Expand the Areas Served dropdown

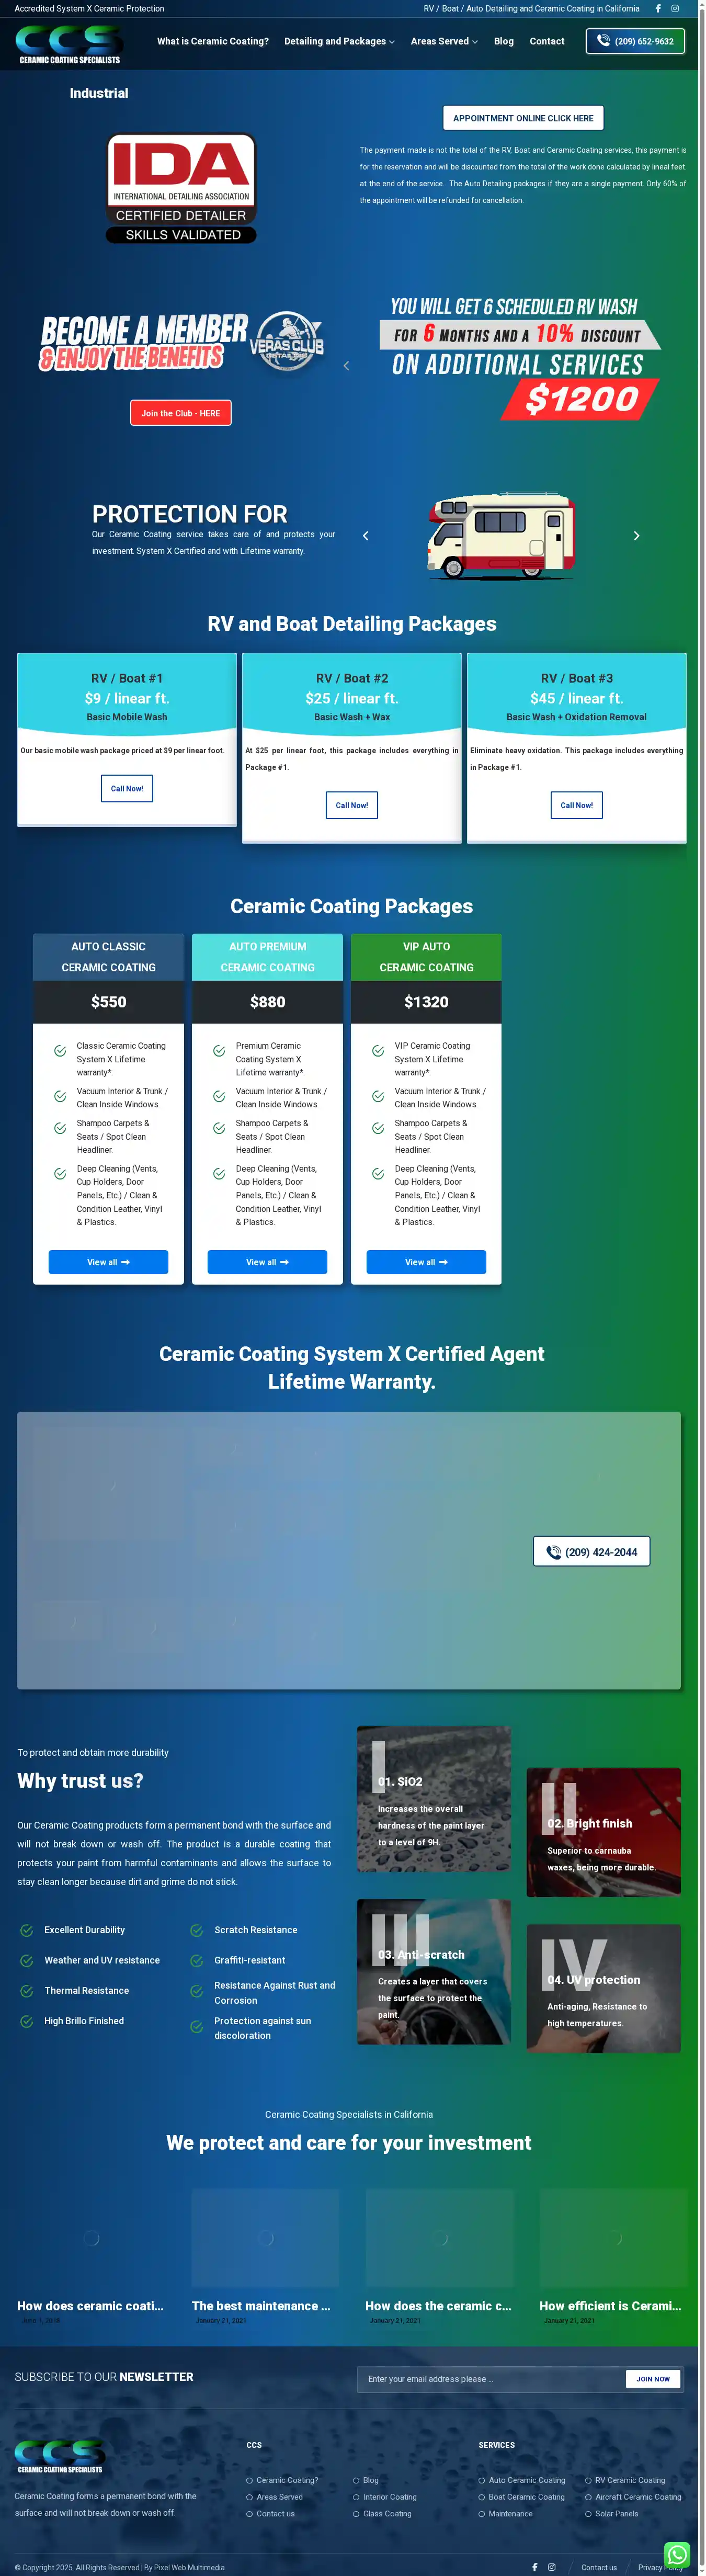click(x=443, y=42)
